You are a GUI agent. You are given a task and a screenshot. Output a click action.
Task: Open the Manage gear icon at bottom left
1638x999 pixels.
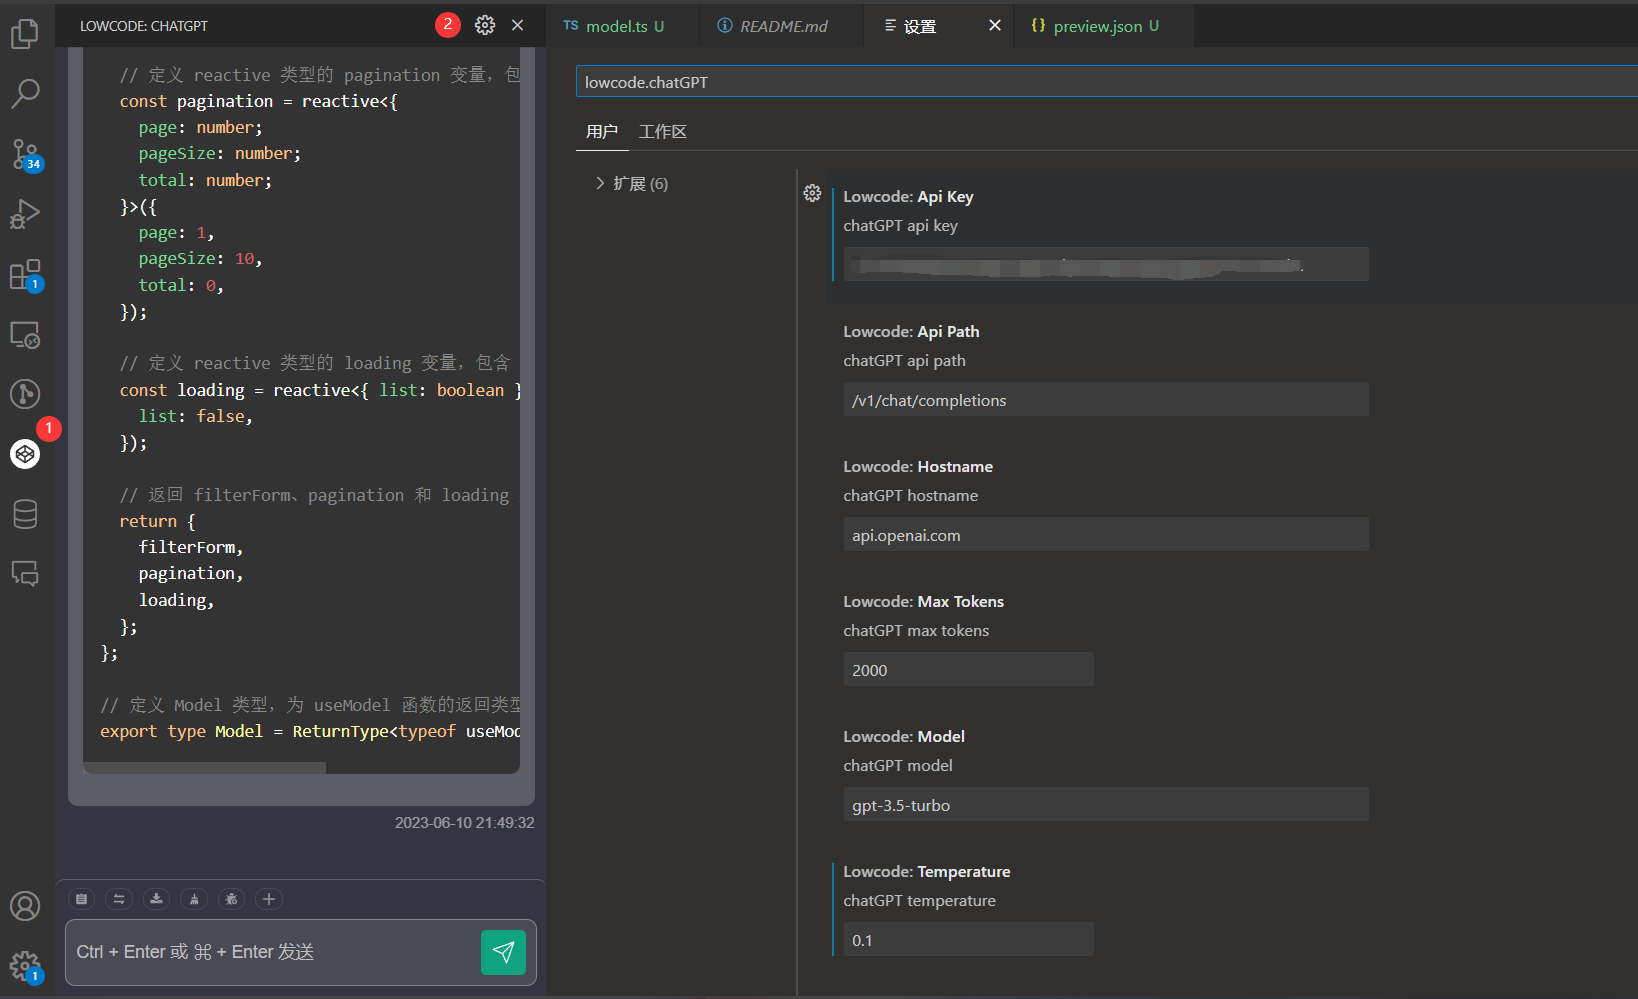coord(25,966)
